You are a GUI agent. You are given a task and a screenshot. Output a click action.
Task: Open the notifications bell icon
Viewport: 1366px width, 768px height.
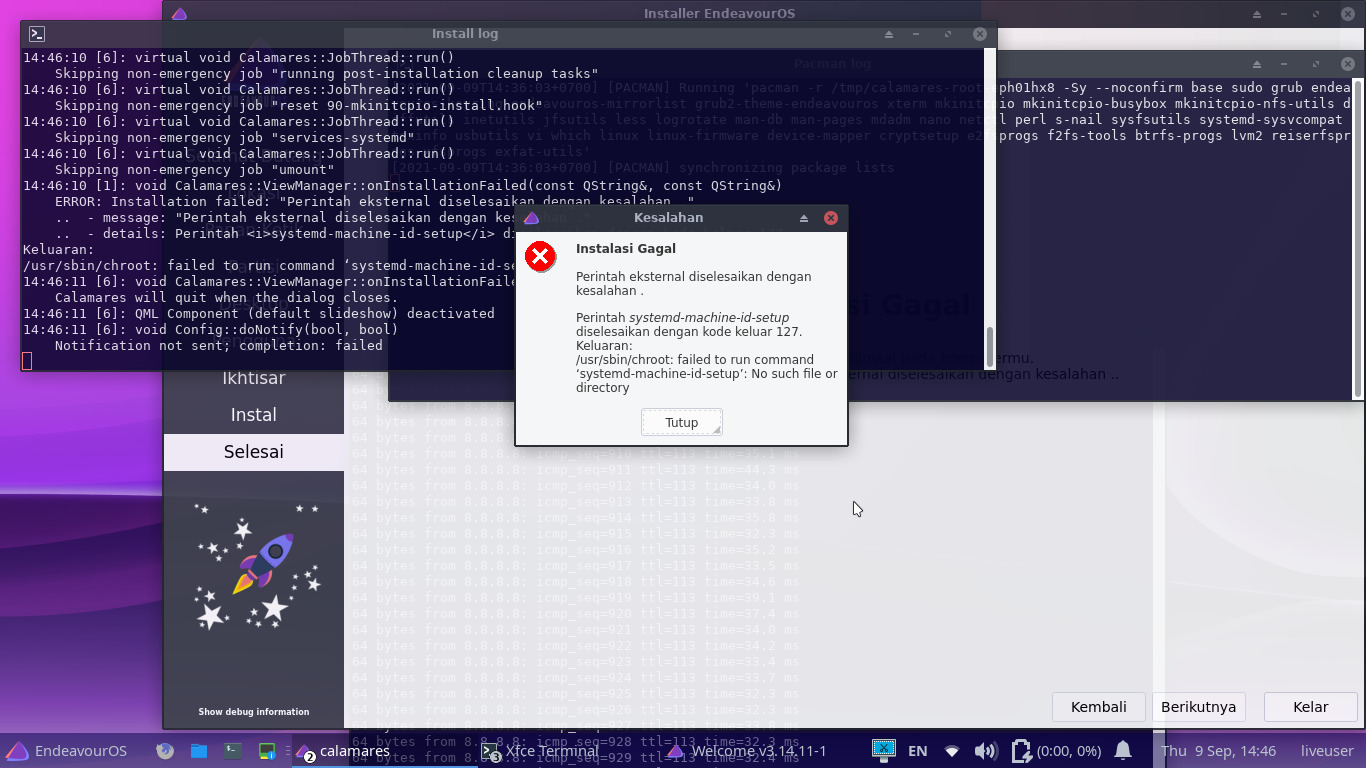[1123, 750]
